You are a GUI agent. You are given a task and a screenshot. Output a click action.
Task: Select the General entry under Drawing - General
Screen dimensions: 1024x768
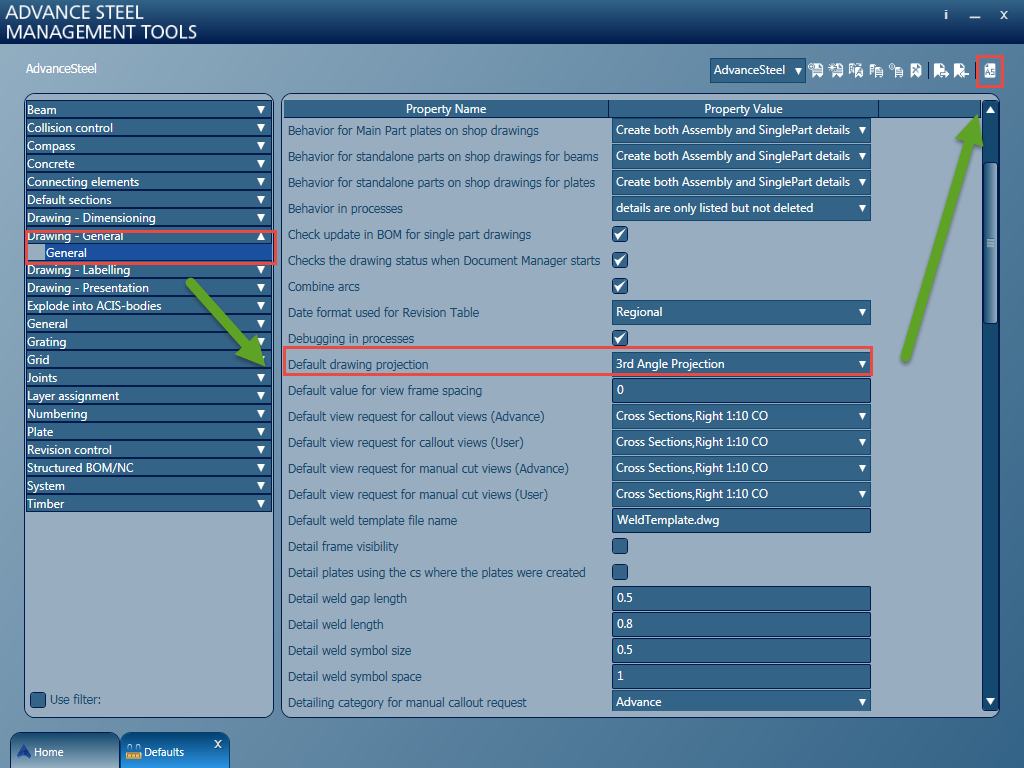pos(148,252)
